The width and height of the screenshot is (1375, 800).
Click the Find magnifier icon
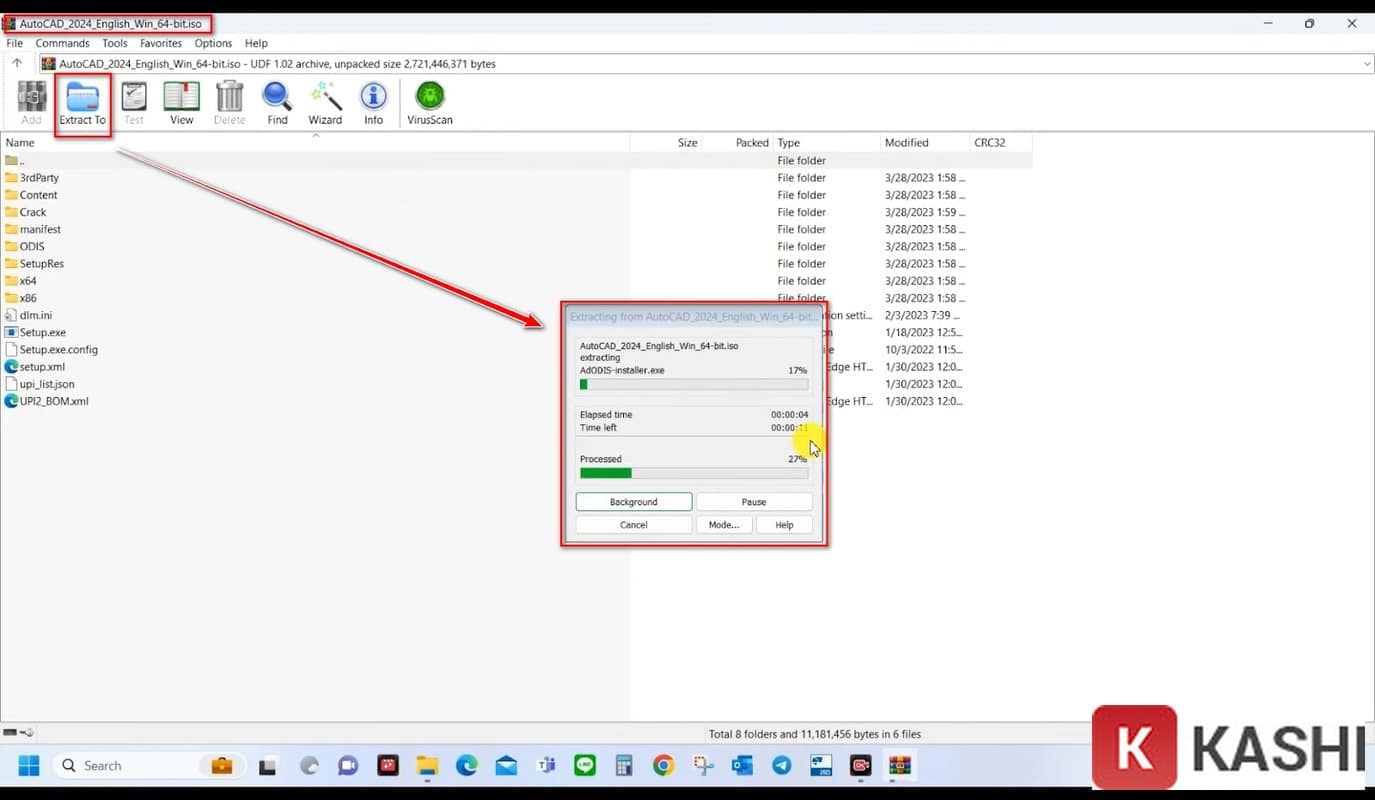pos(277,104)
